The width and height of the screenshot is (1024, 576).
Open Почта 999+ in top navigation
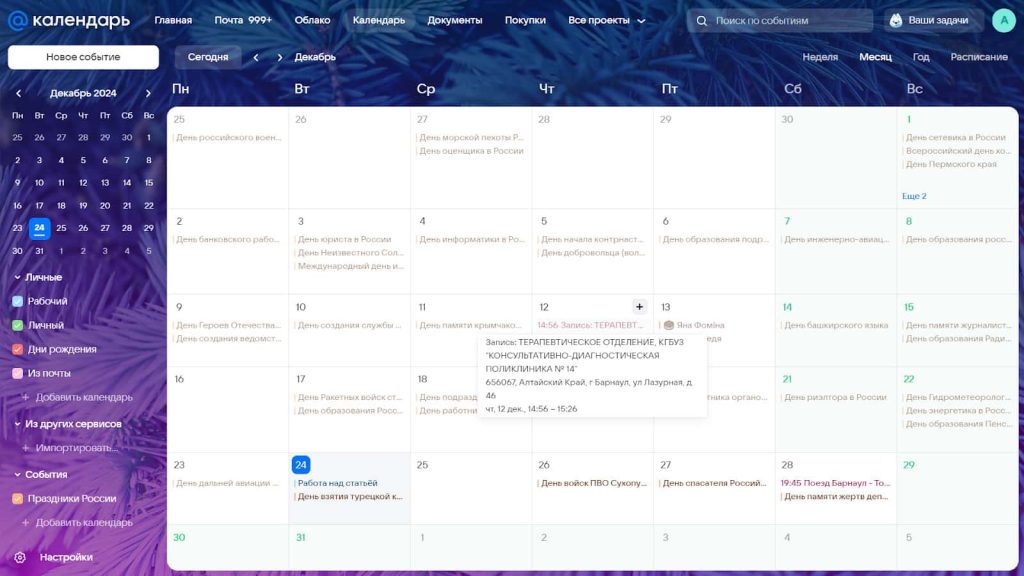point(243,21)
